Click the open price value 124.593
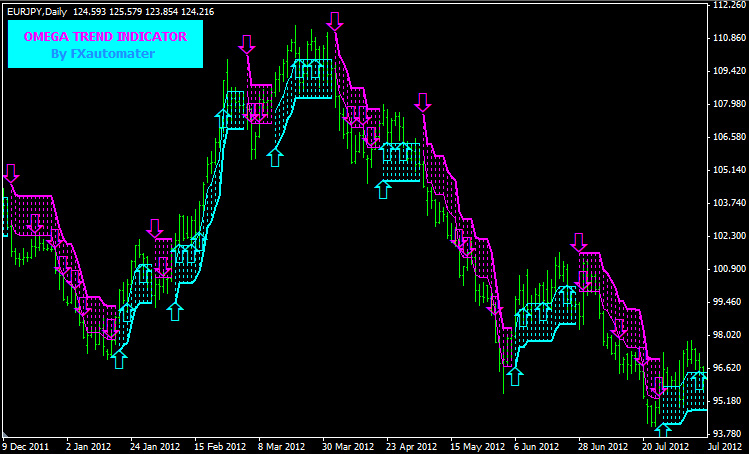Screen dimensions: 749x454 pyautogui.click(x=89, y=11)
